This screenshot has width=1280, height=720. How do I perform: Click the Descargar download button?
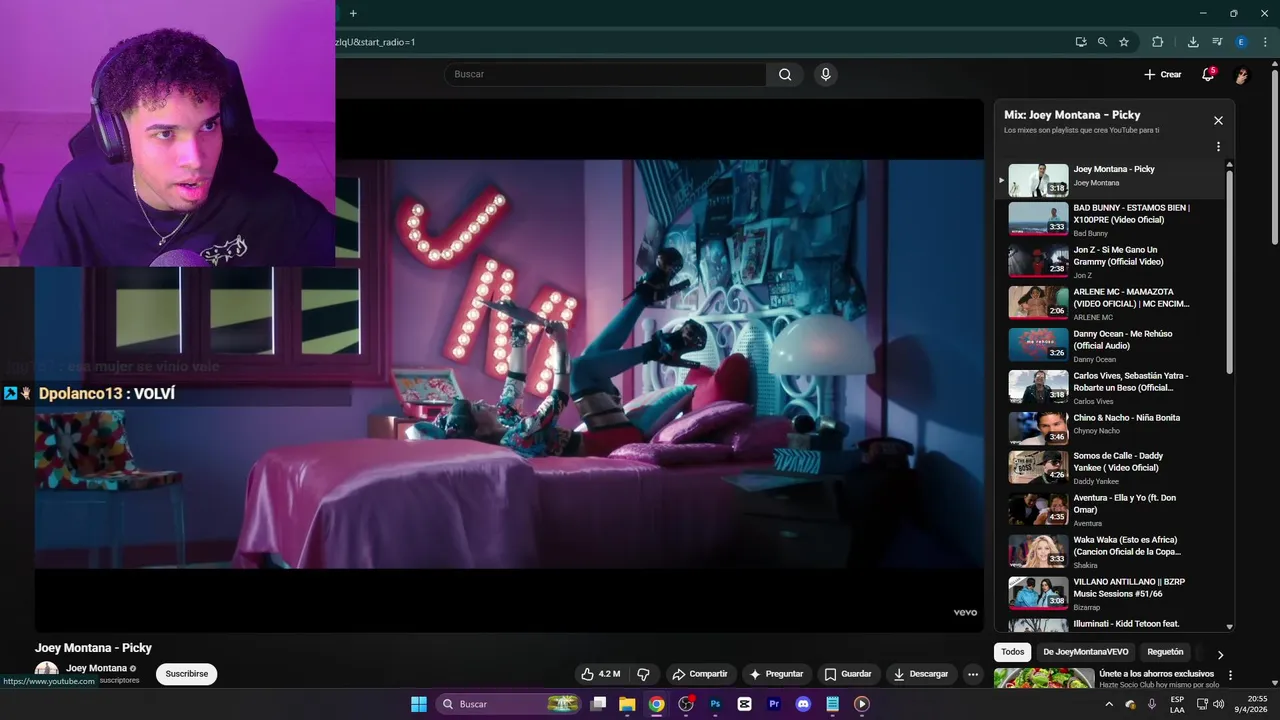(921, 674)
